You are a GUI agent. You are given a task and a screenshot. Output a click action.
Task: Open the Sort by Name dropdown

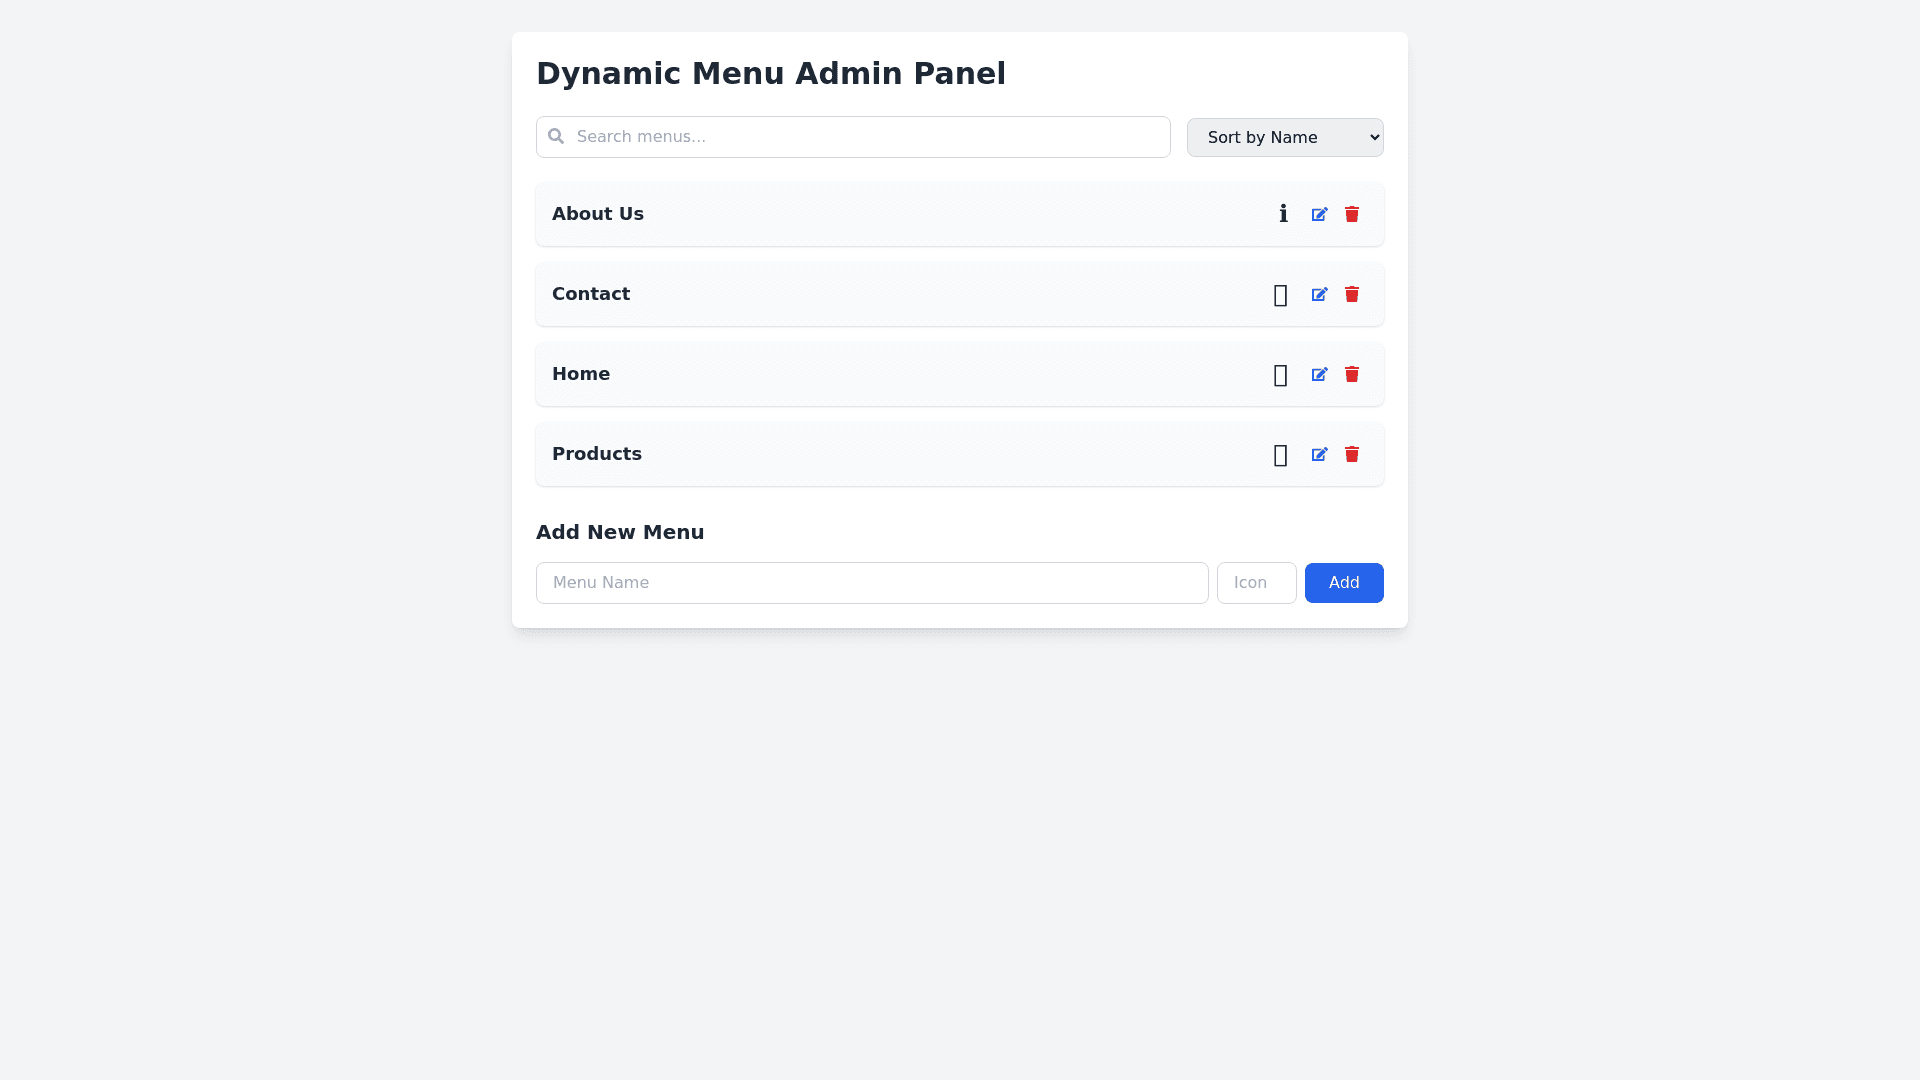click(x=1284, y=137)
